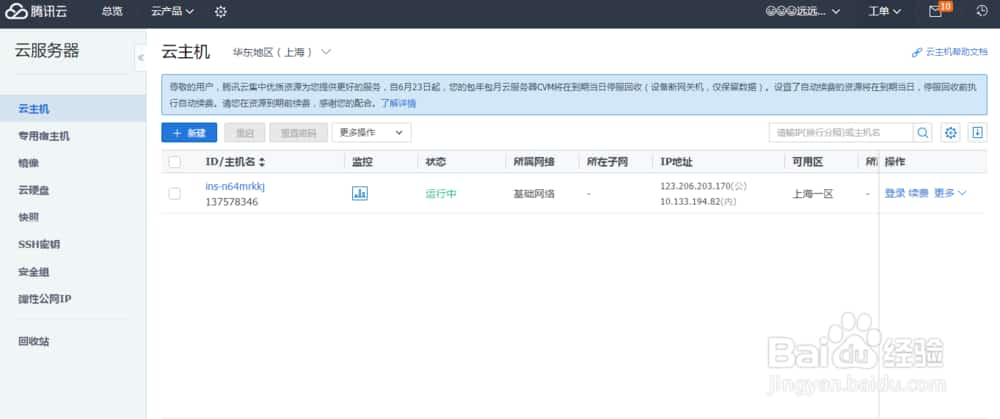Click the search magnifier icon

pyautogui.click(x=923, y=132)
